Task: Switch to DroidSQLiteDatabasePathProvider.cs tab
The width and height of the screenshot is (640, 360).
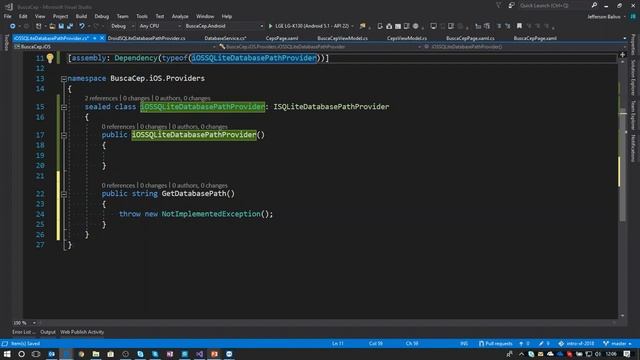Action: (147, 38)
